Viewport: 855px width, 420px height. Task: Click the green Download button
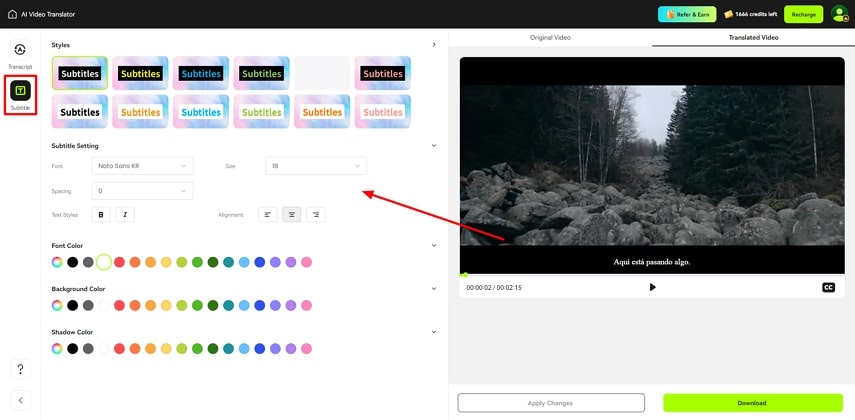tap(752, 403)
